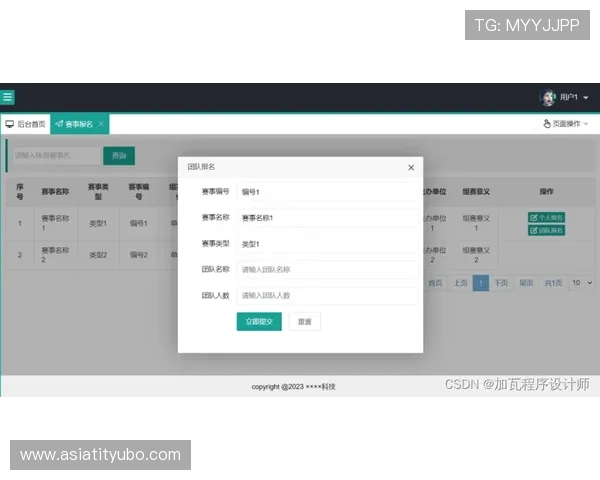Switch to the 赛事报名 tab
The width and height of the screenshot is (600, 480).
click(x=75, y=124)
